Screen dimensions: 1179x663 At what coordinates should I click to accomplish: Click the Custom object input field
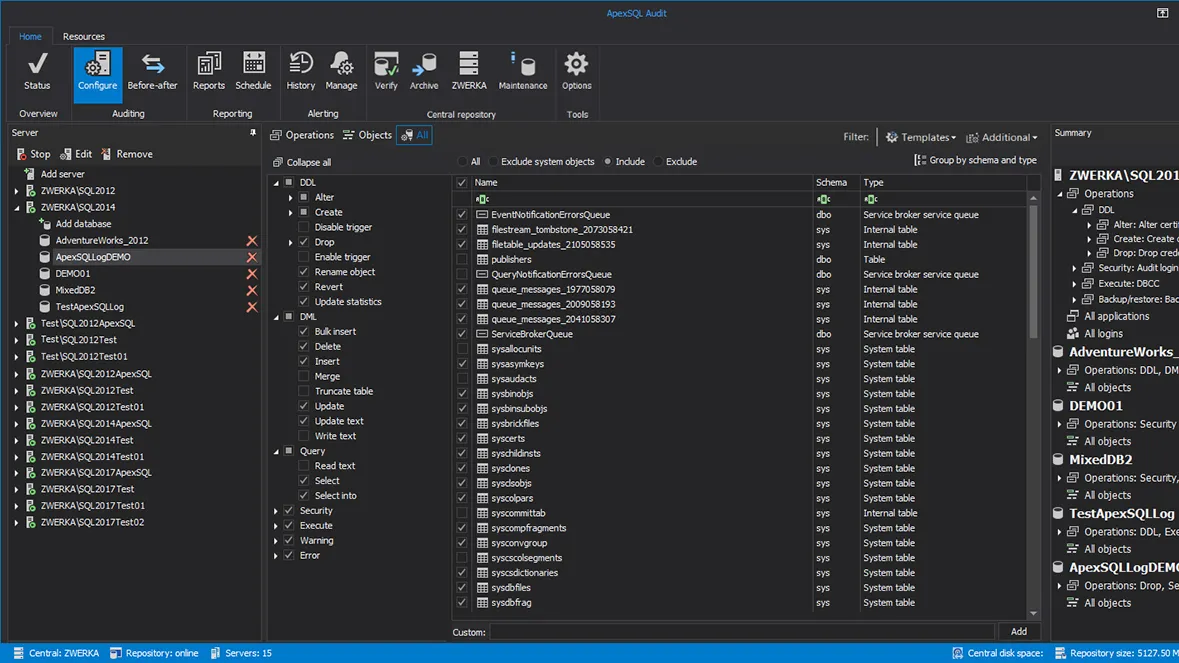(741, 632)
